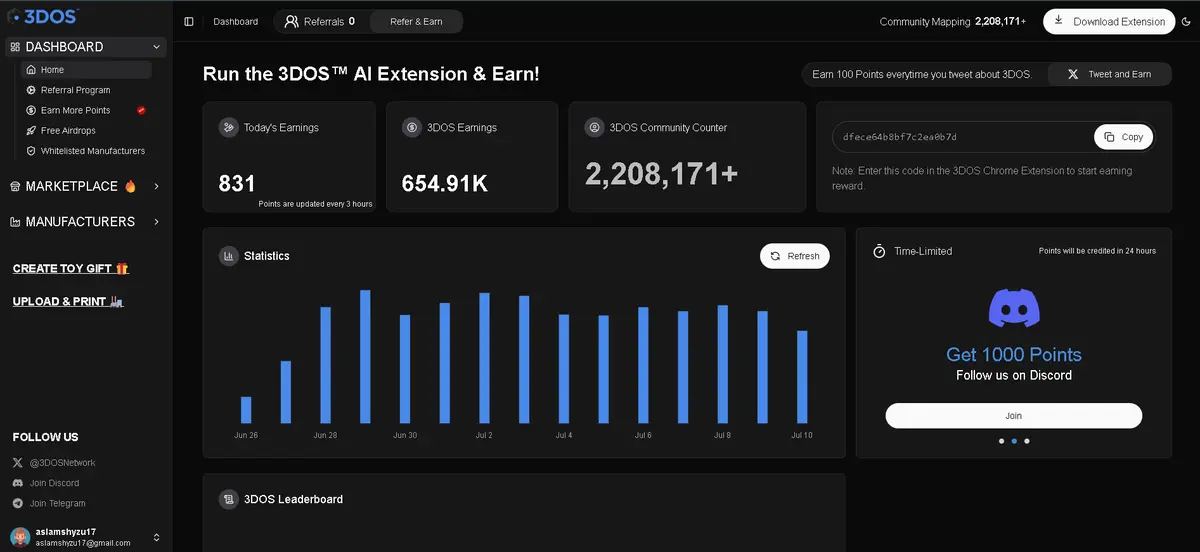Click the Today's Earnings icon

point(229,128)
